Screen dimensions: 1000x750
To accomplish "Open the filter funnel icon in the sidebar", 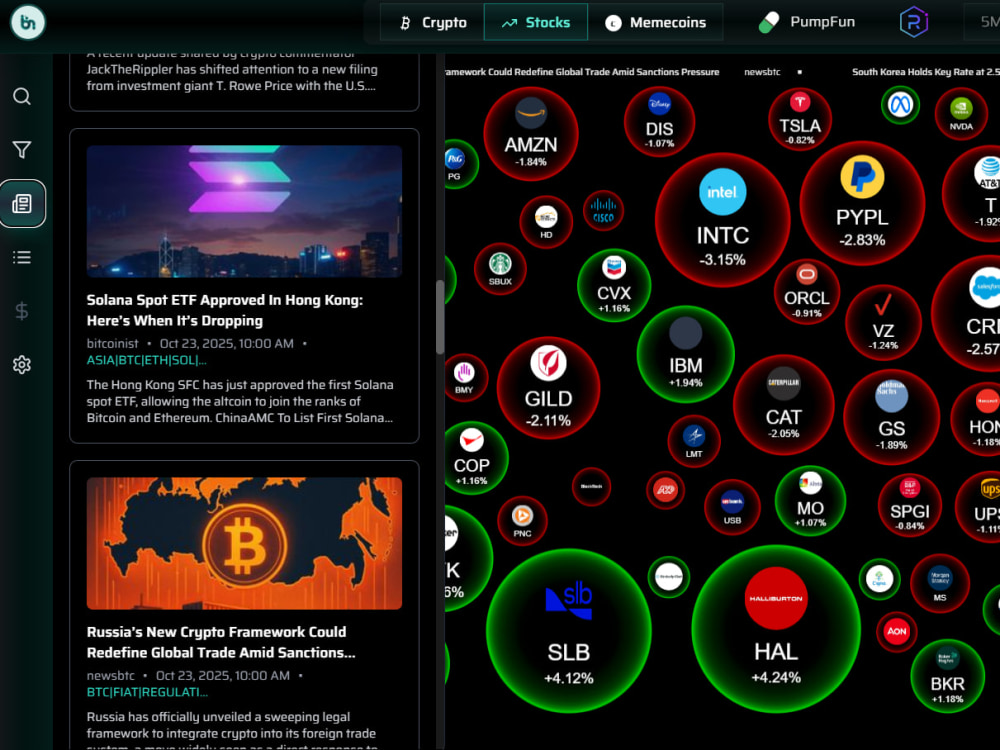I will point(22,150).
